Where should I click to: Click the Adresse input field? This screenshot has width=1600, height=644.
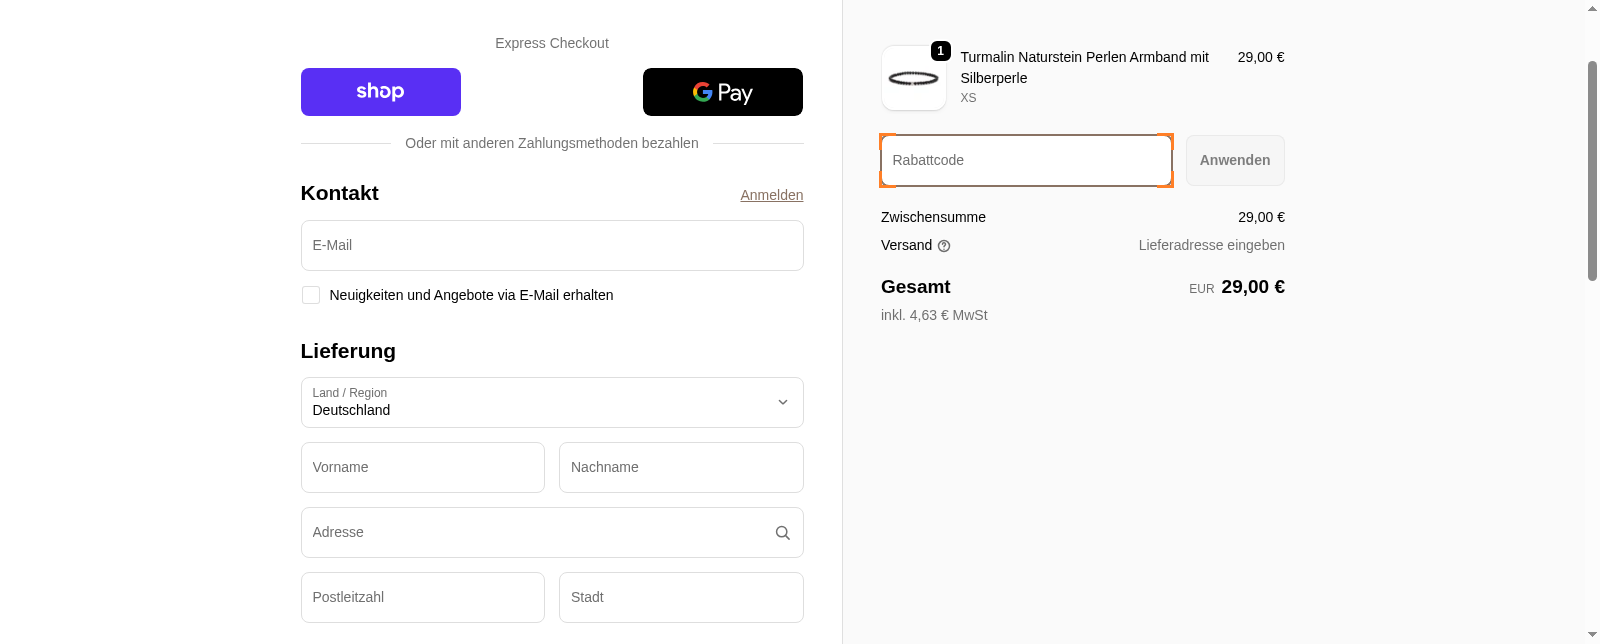click(535, 532)
